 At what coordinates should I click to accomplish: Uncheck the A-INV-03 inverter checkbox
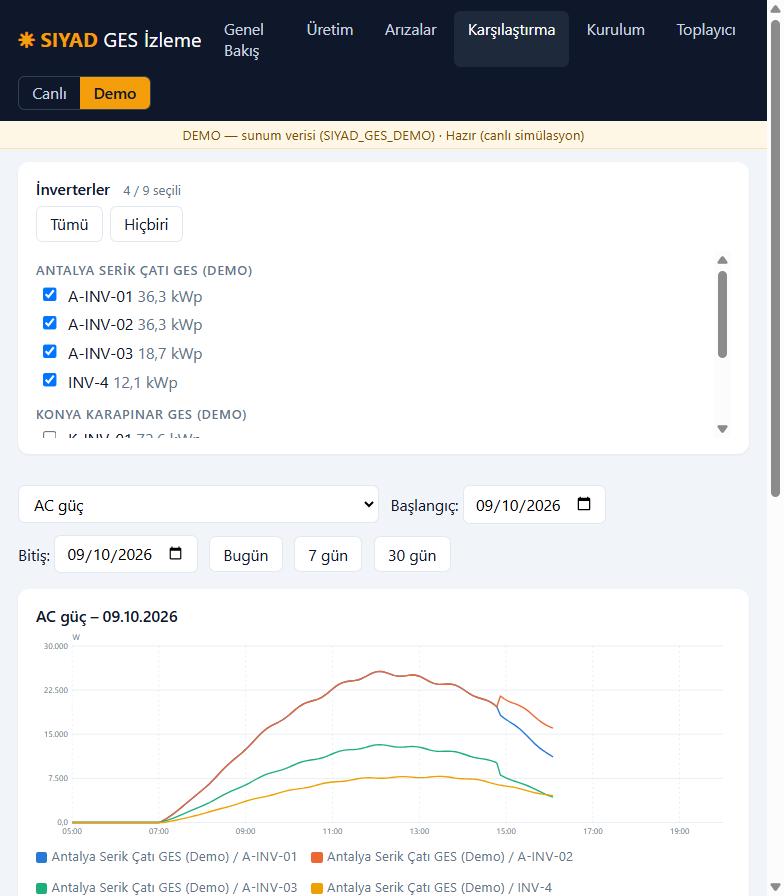(x=50, y=351)
